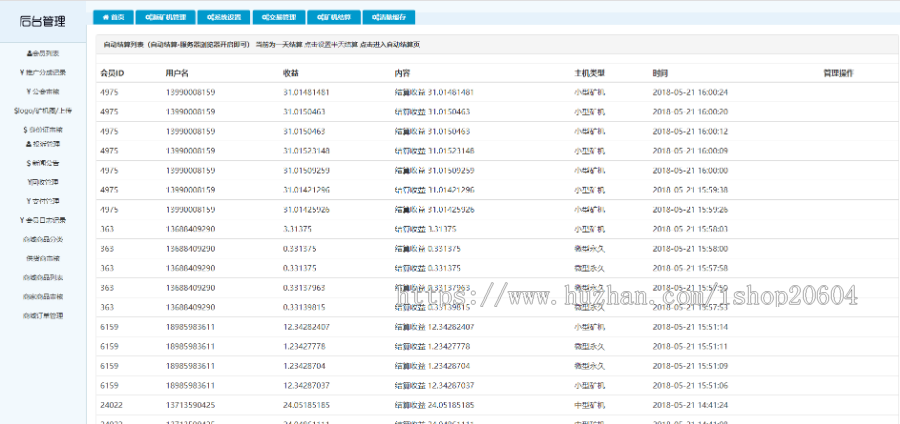
Task: Click member ID 363 in the 15:57:58 row
Action: 107,268
